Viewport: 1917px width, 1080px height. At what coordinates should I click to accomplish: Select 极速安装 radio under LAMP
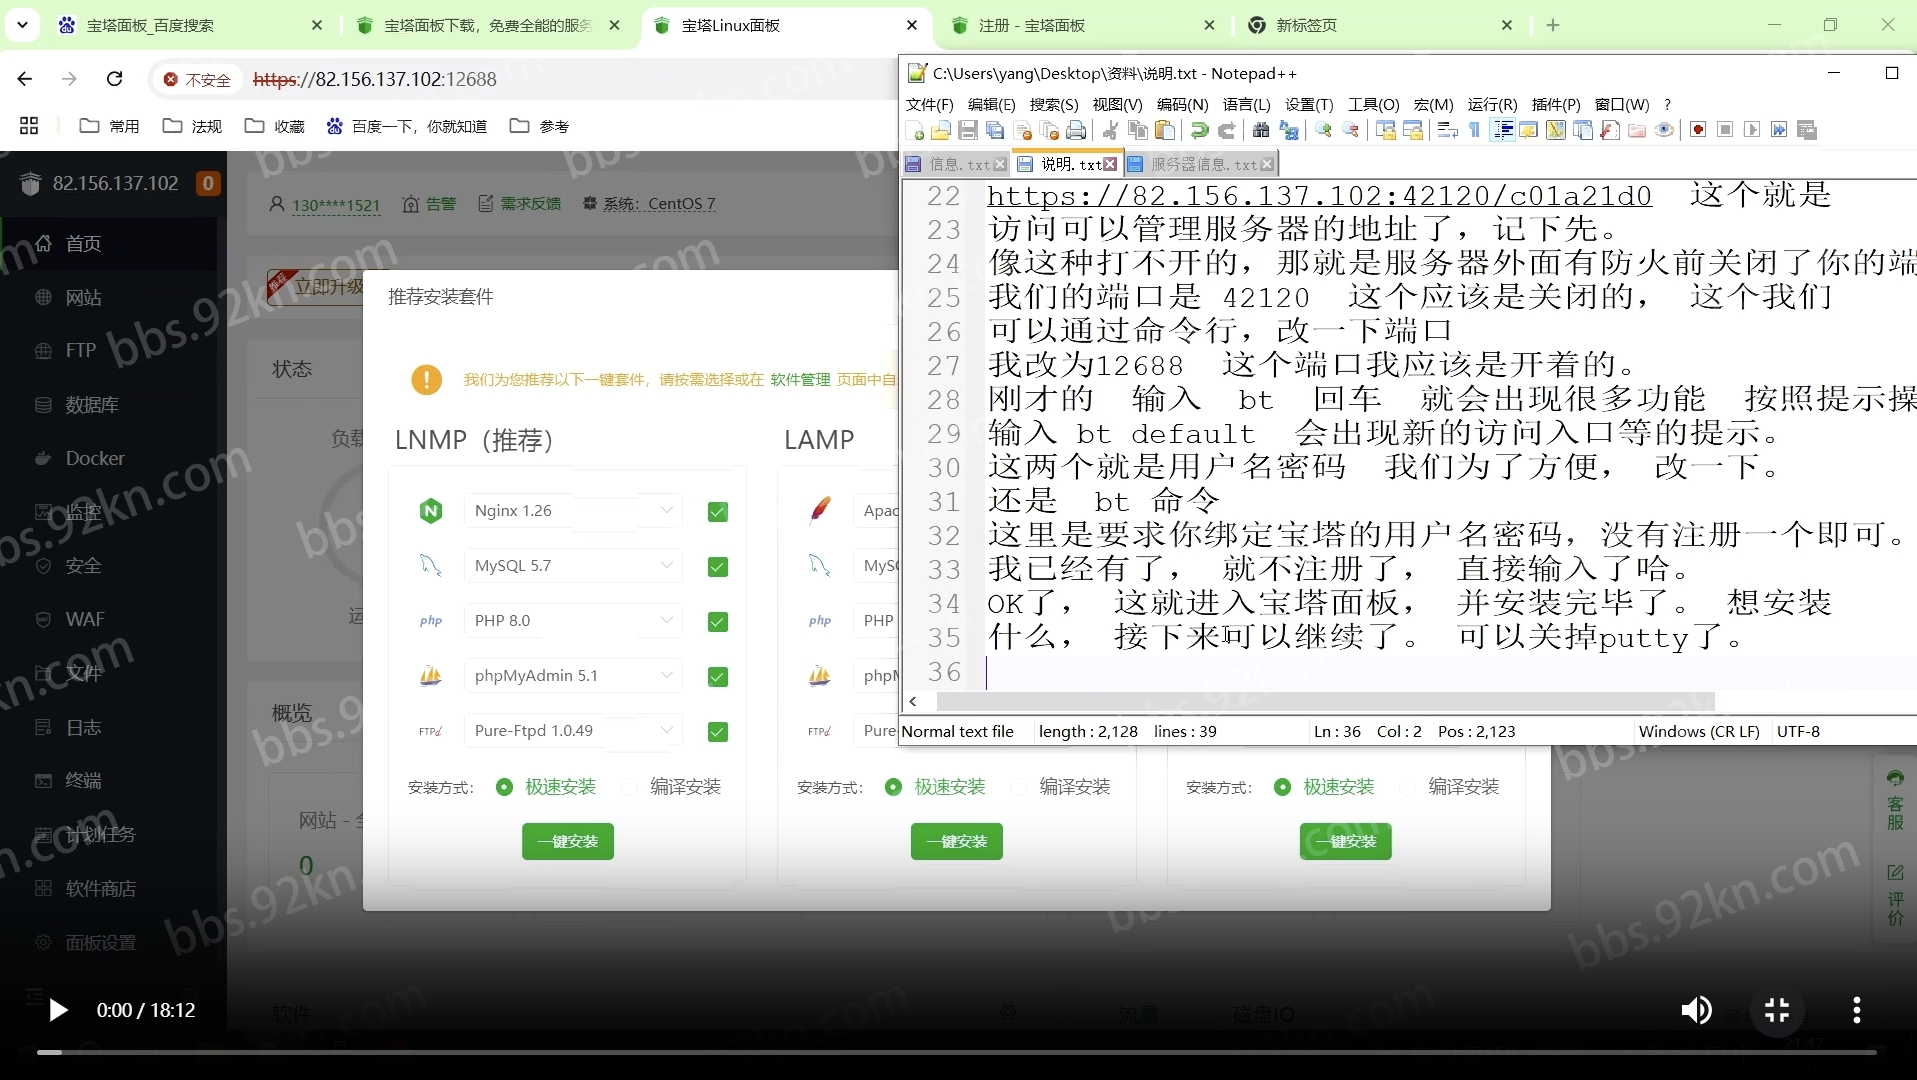click(894, 787)
